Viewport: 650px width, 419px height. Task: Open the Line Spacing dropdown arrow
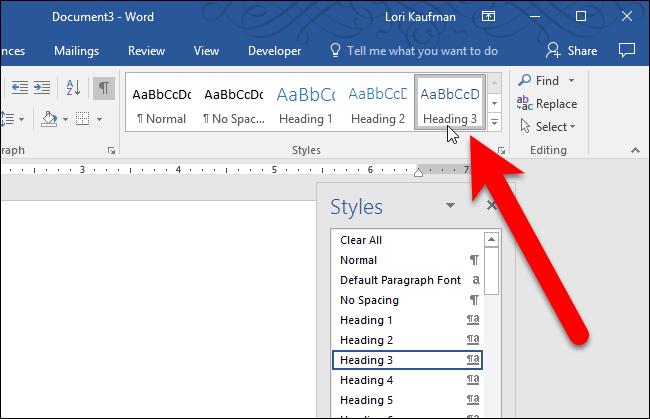[21, 119]
